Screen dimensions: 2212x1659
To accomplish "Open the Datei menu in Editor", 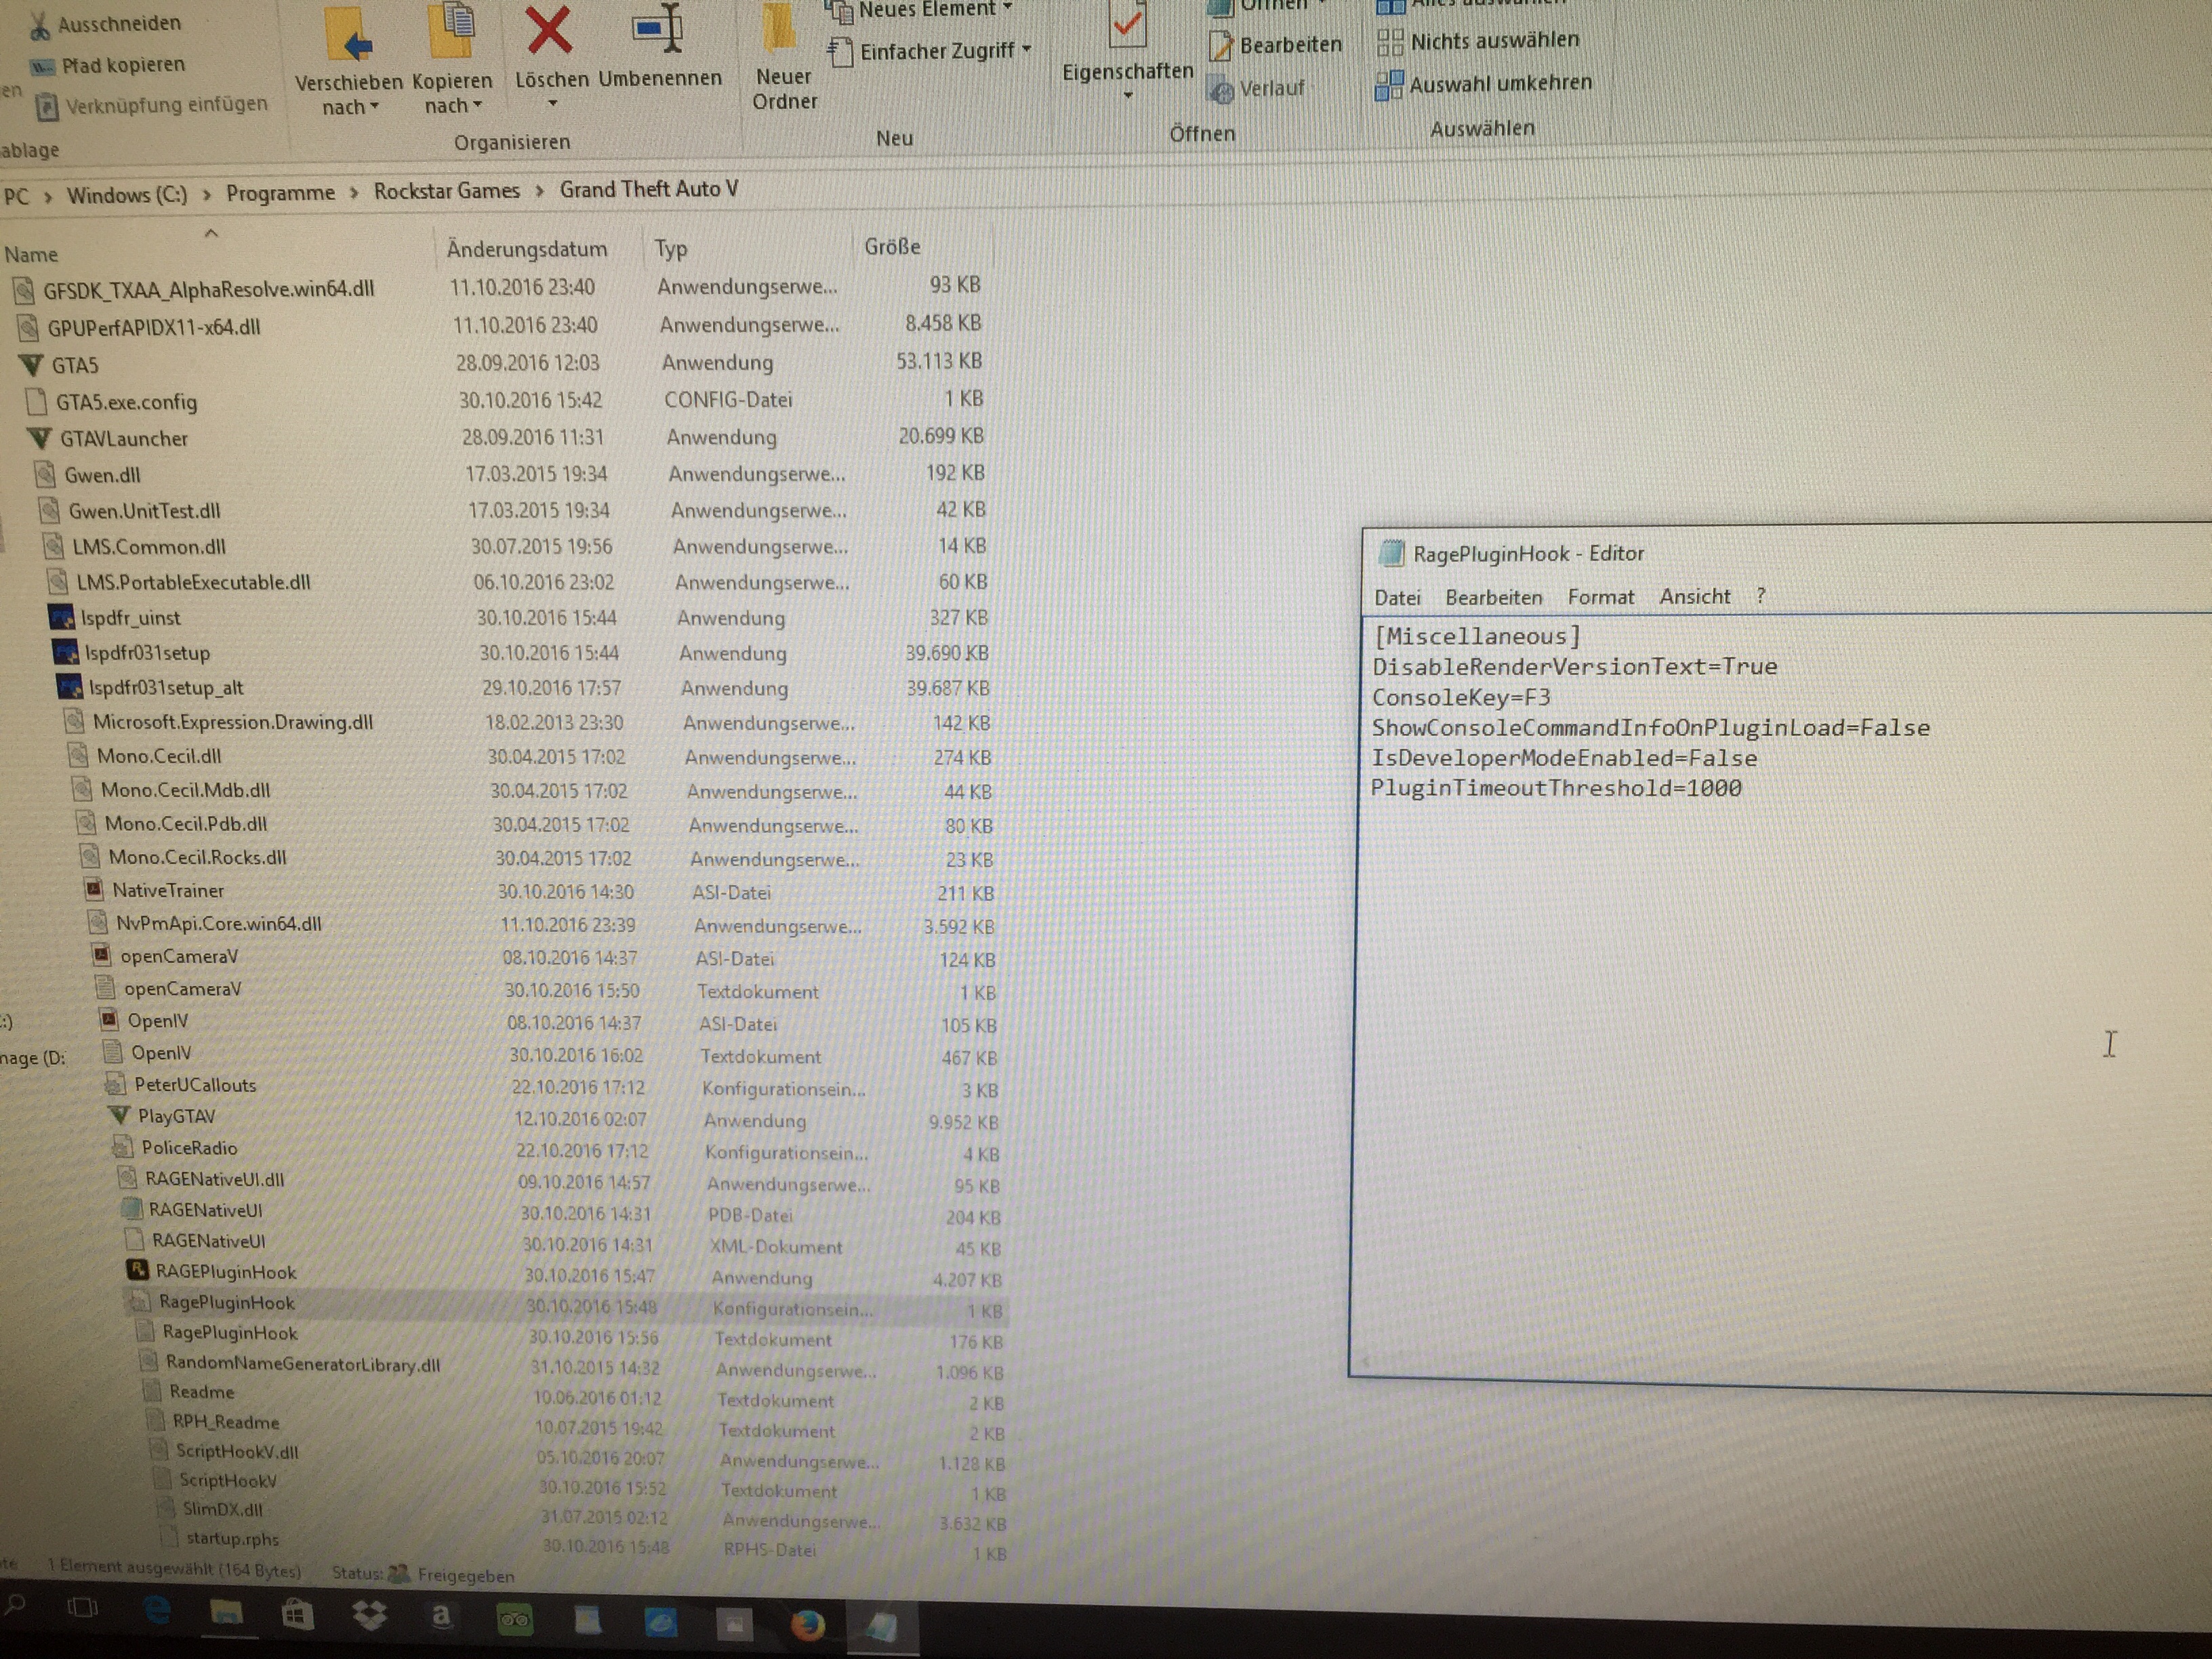I will (x=1397, y=598).
